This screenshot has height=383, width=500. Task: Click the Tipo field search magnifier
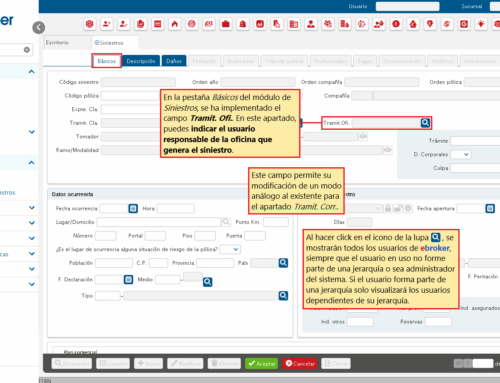click(x=283, y=295)
